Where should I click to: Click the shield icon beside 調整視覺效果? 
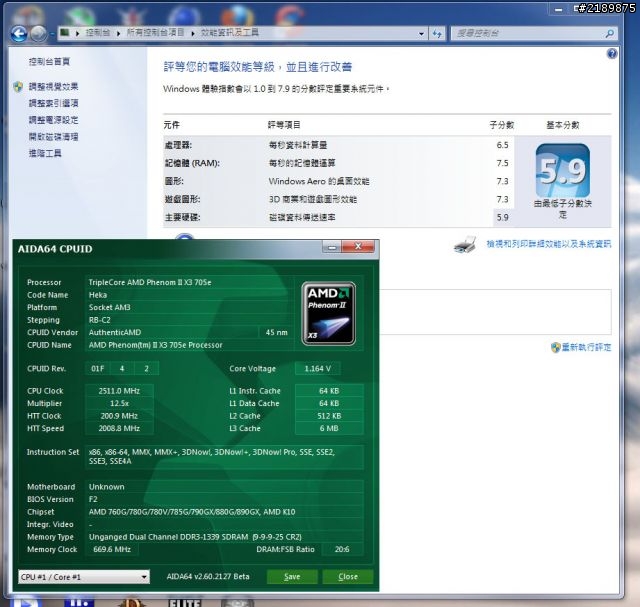(x=18, y=87)
